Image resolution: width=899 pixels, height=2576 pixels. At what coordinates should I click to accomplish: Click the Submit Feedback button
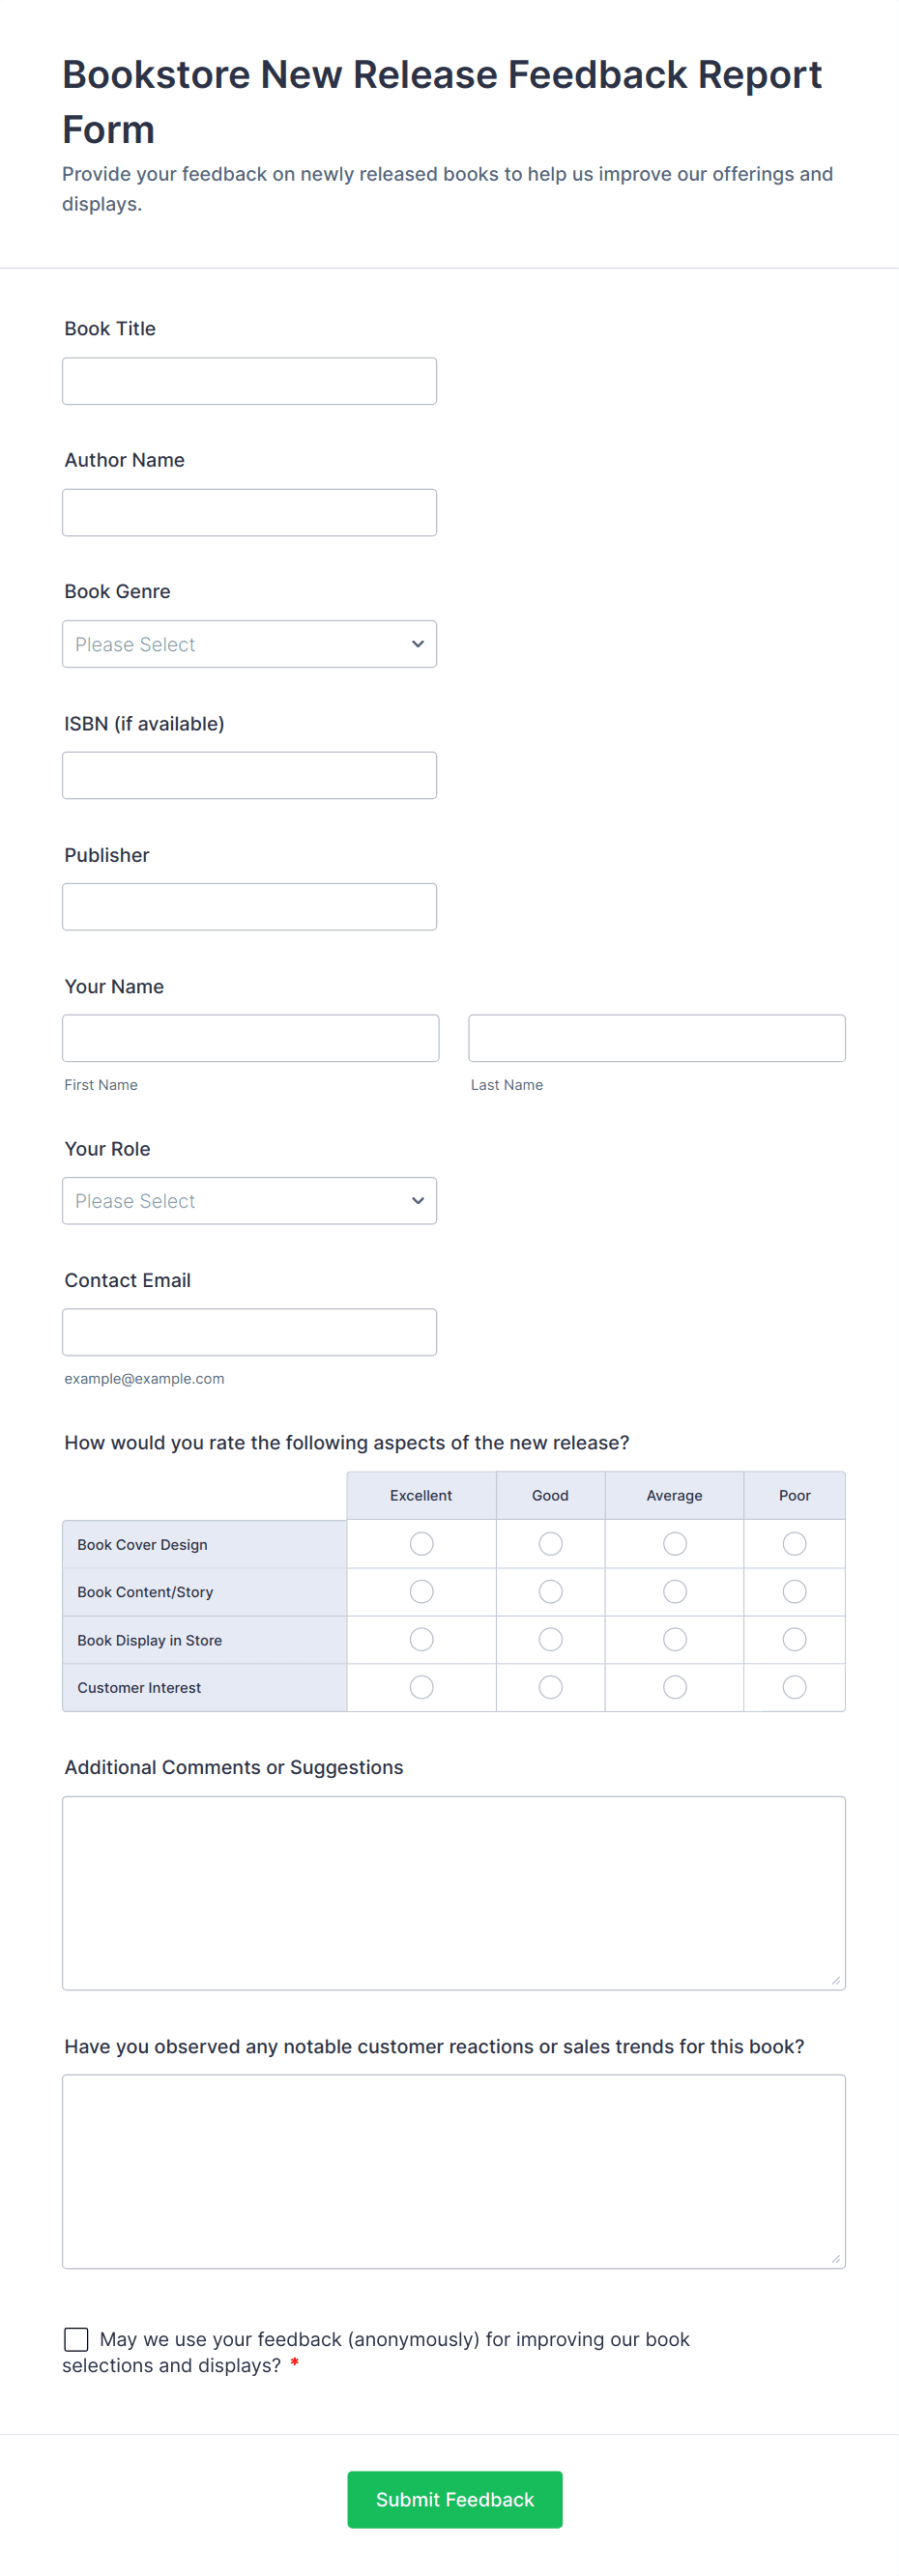[x=454, y=2499]
